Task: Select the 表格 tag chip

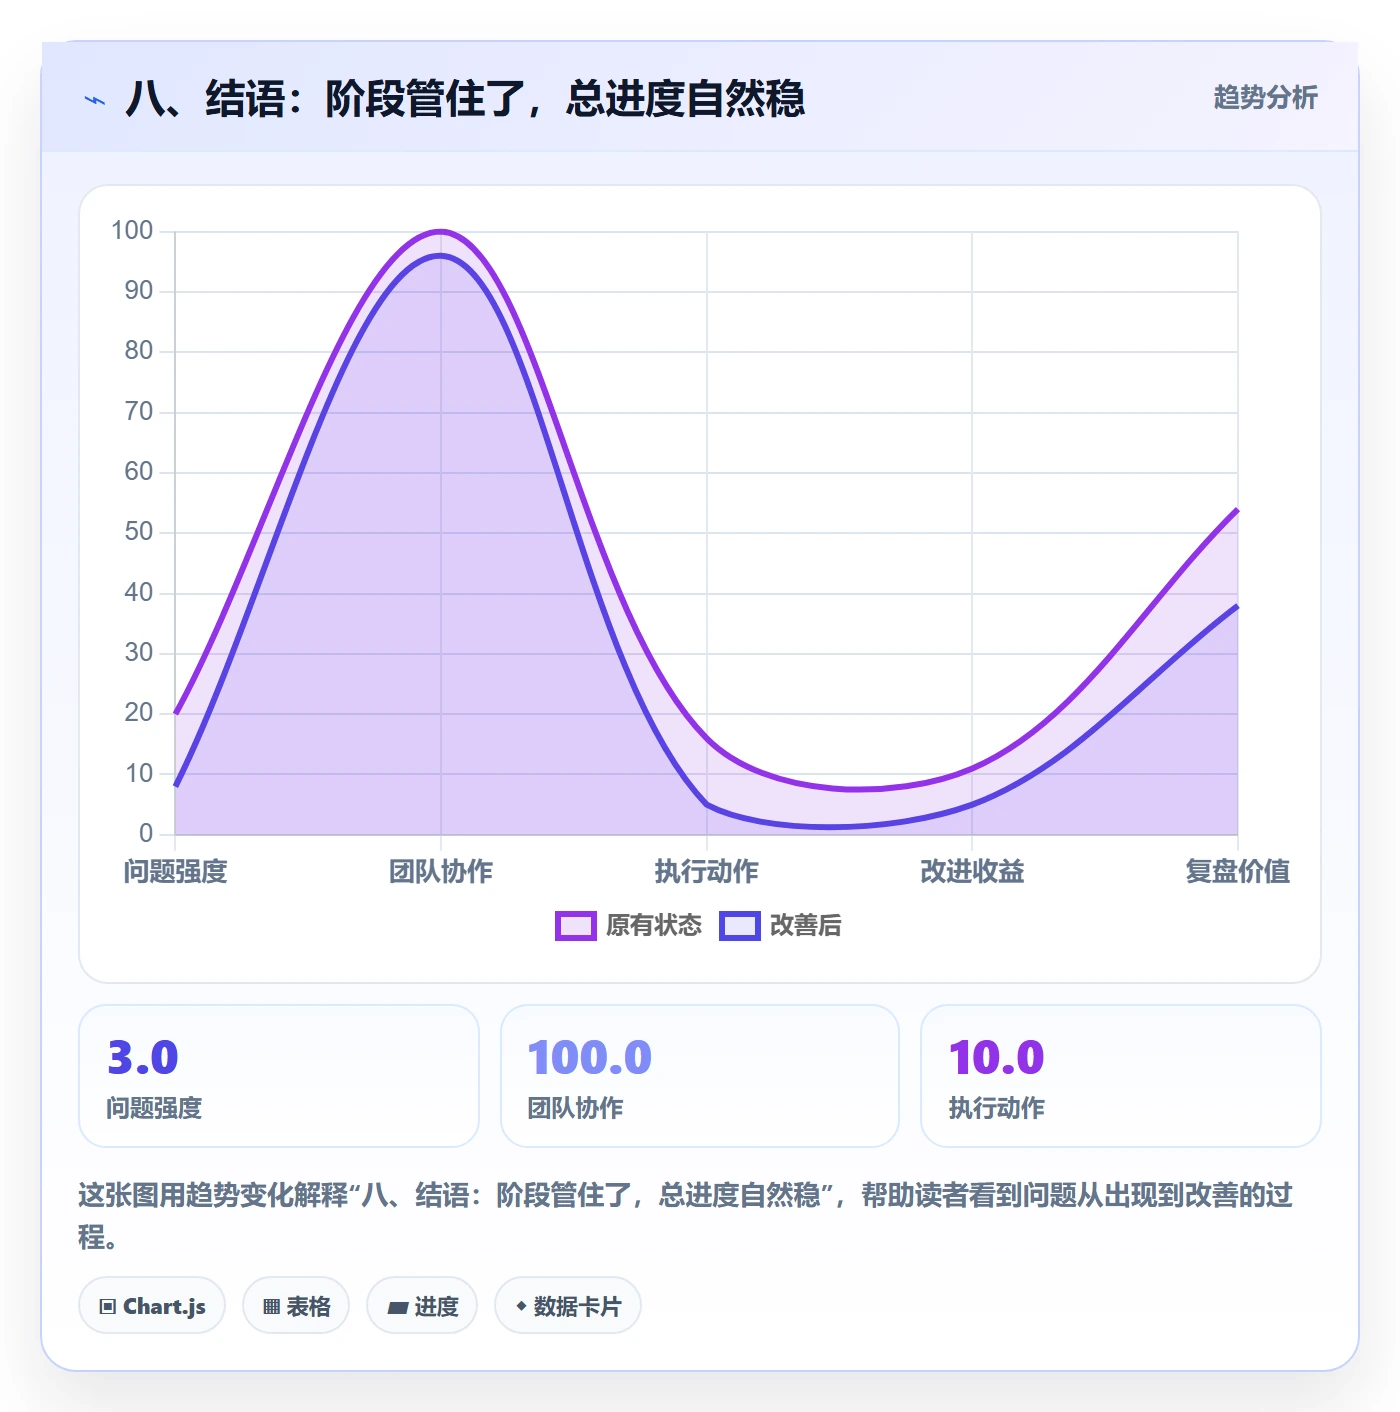Action: click(x=296, y=1306)
